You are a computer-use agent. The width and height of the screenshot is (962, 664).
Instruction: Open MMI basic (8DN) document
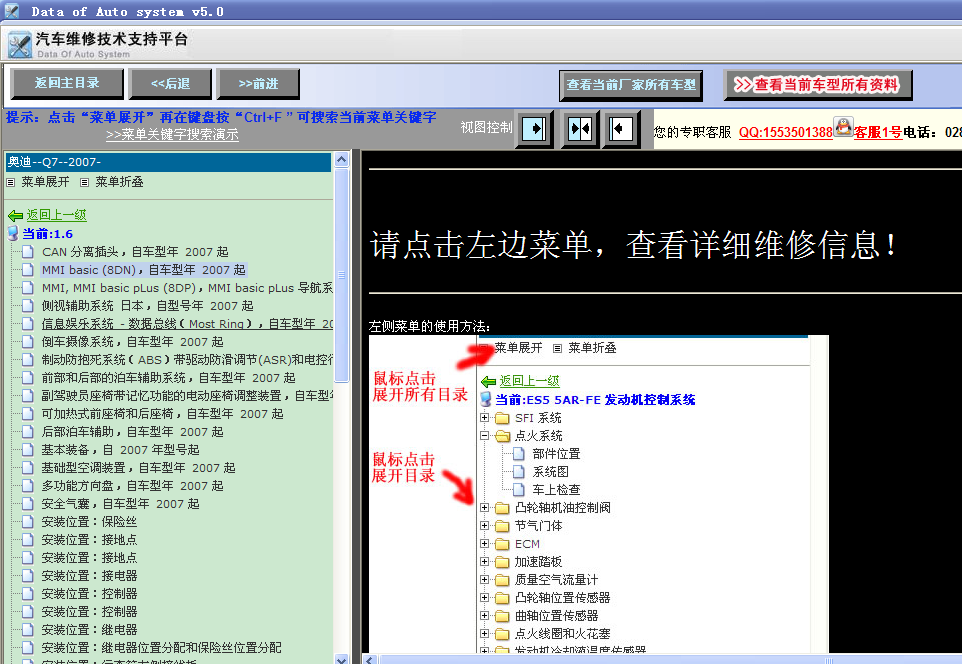[x=144, y=269]
